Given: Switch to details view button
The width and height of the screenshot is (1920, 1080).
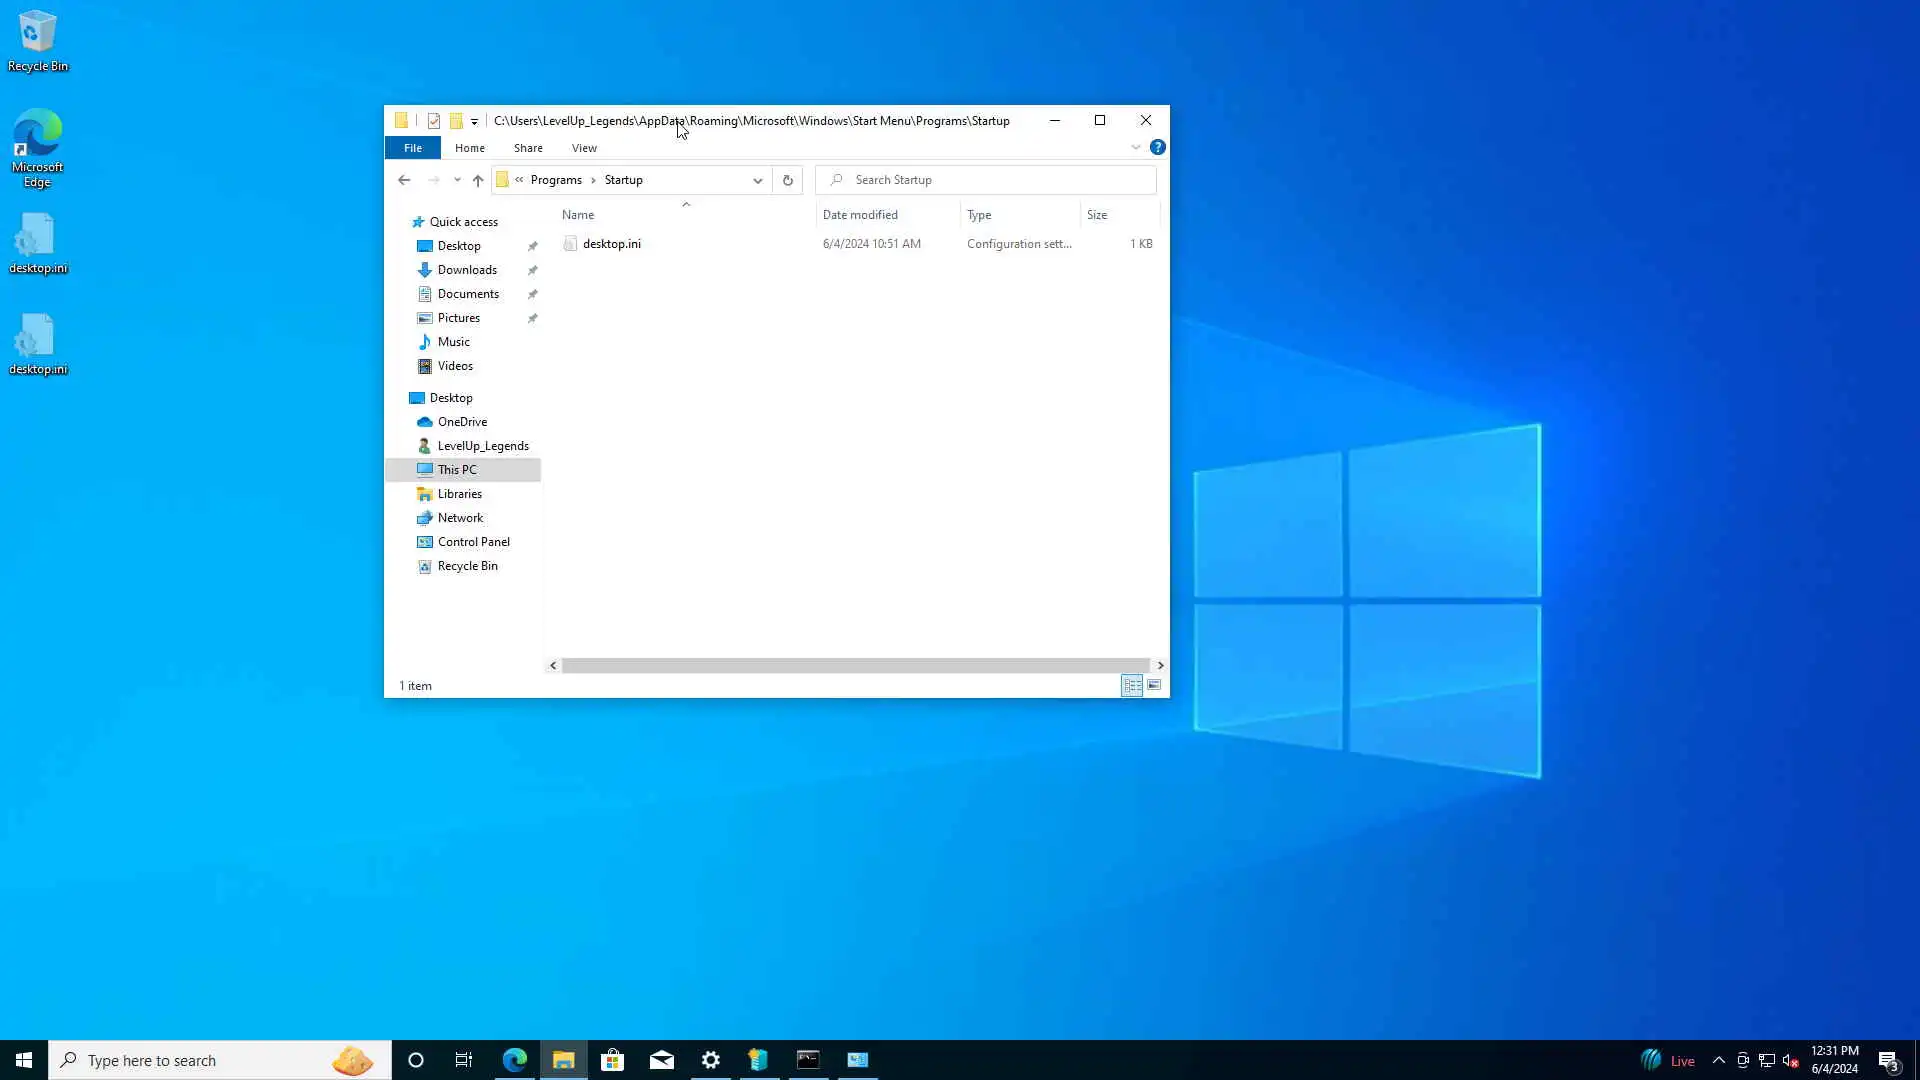Looking at the screenshot, I should [1132, 685].
